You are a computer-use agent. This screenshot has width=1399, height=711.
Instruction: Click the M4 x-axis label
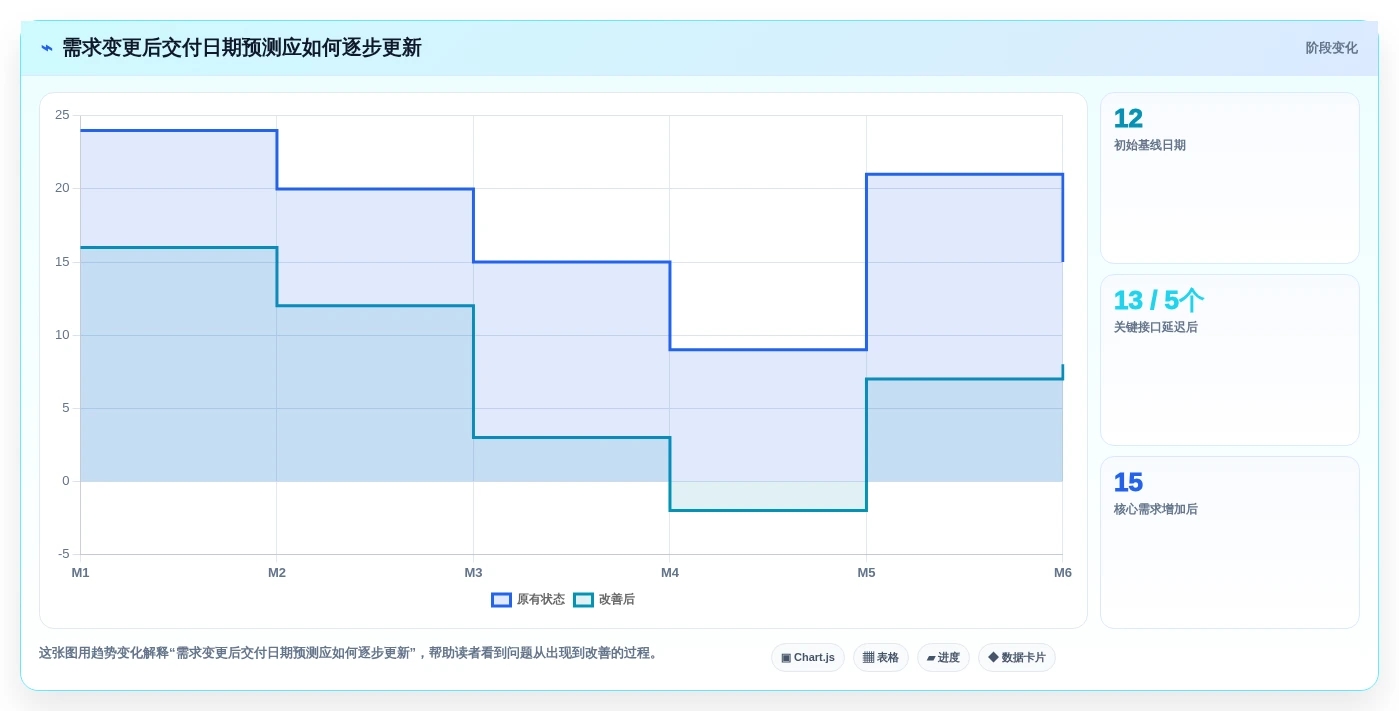tap(670, 573)
